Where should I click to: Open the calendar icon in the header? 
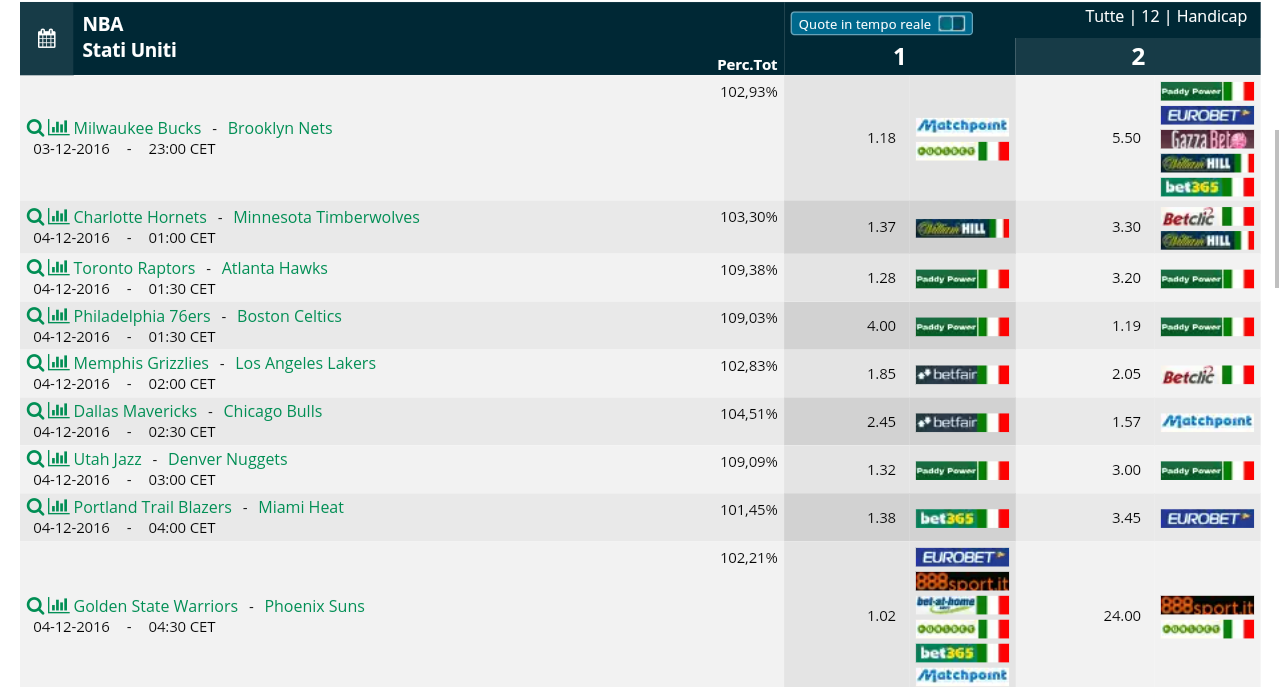click(47, 39)
